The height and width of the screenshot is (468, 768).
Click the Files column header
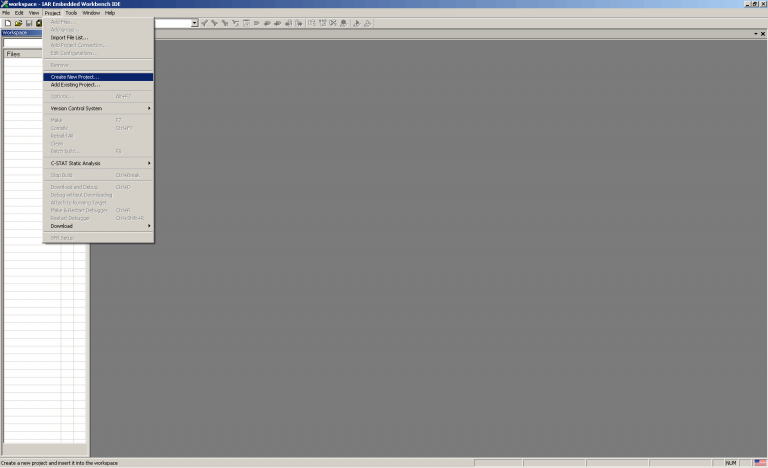coord(20,54)
